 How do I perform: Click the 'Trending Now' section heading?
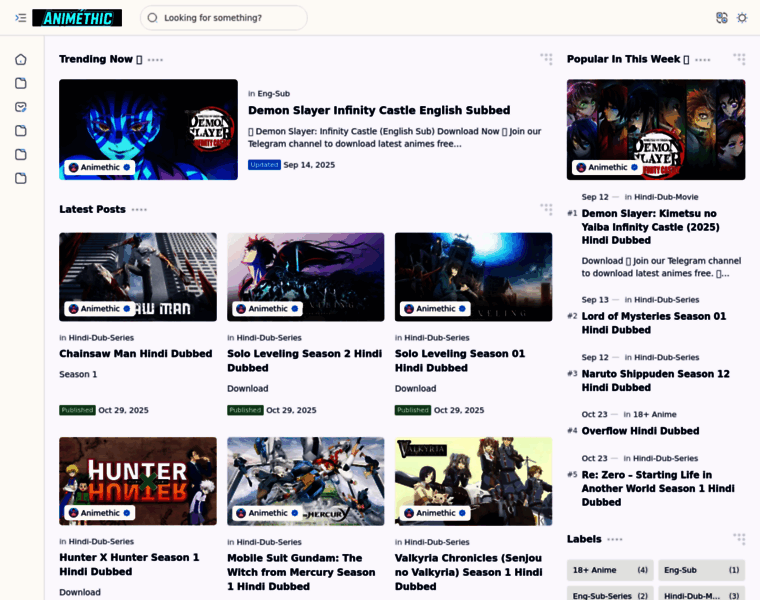[x=100, y=59]
